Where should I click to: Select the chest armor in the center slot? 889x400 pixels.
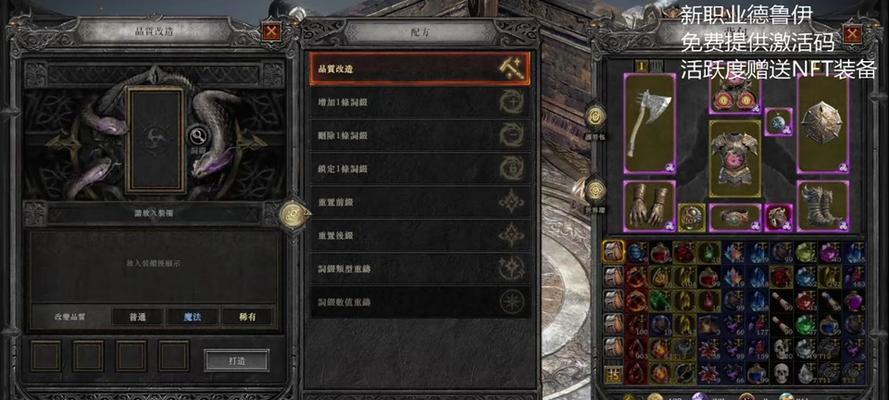pos(735,158)
